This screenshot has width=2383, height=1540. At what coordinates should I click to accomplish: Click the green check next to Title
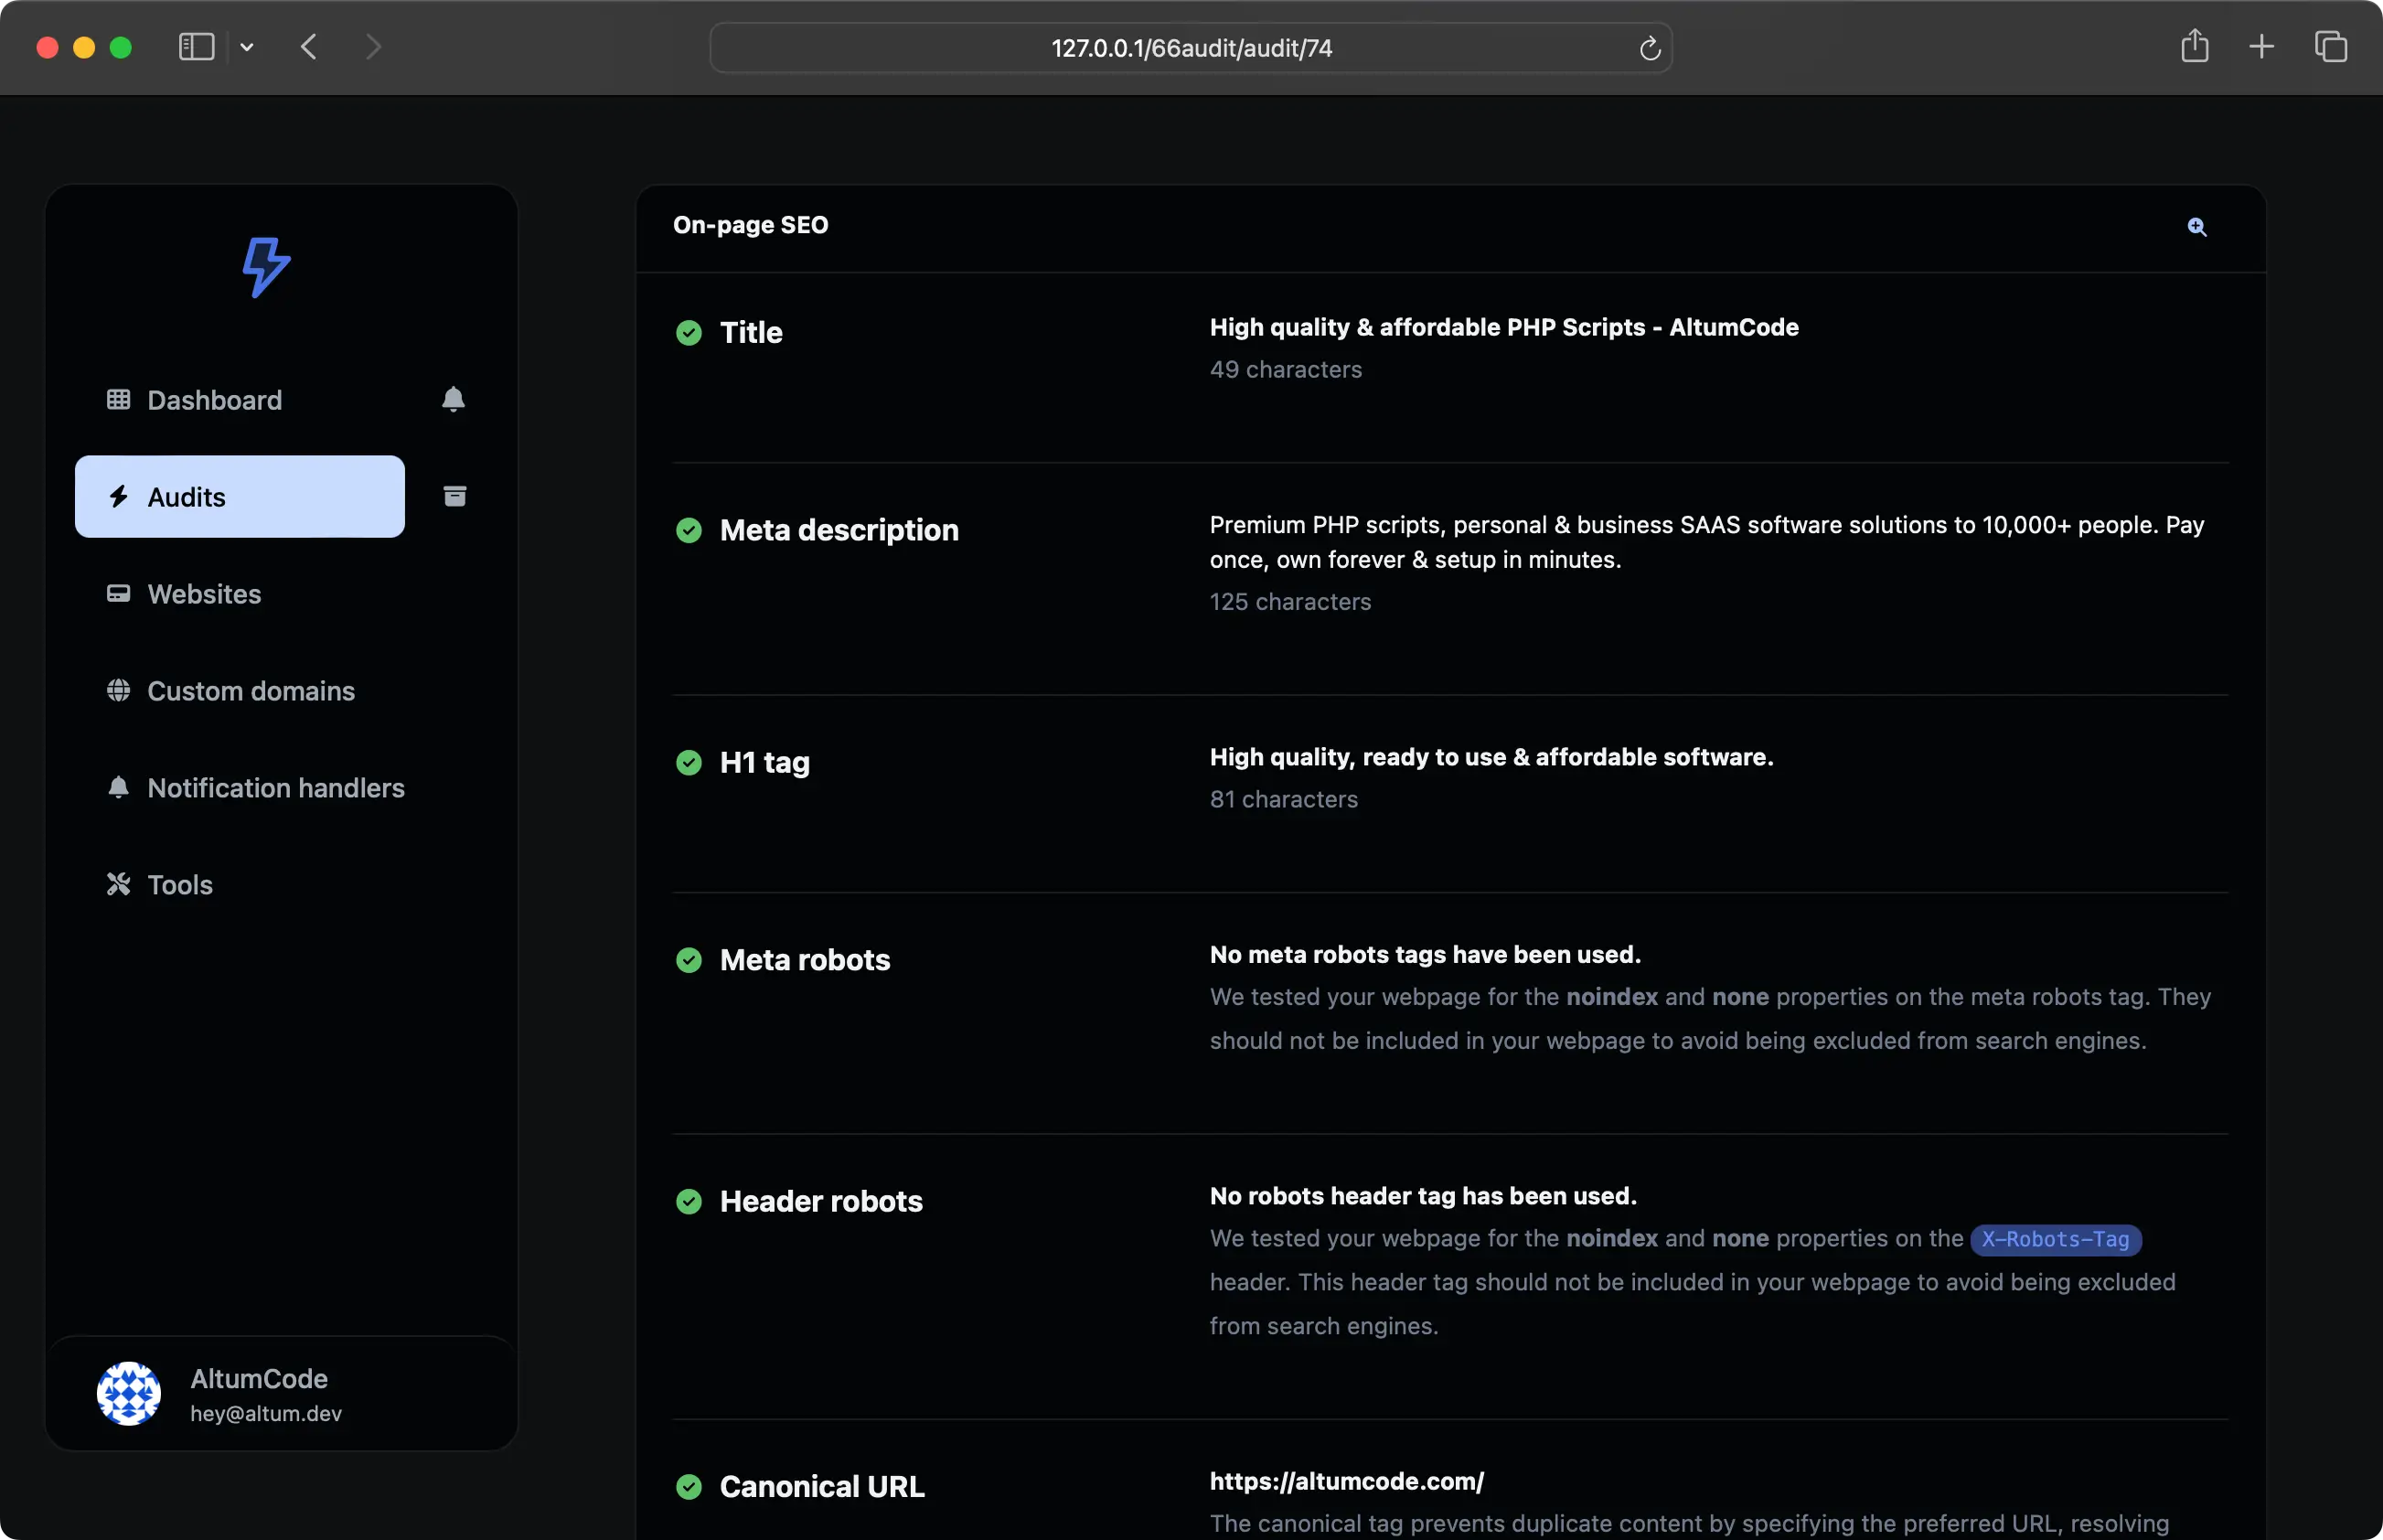click(x=689, y=333)
